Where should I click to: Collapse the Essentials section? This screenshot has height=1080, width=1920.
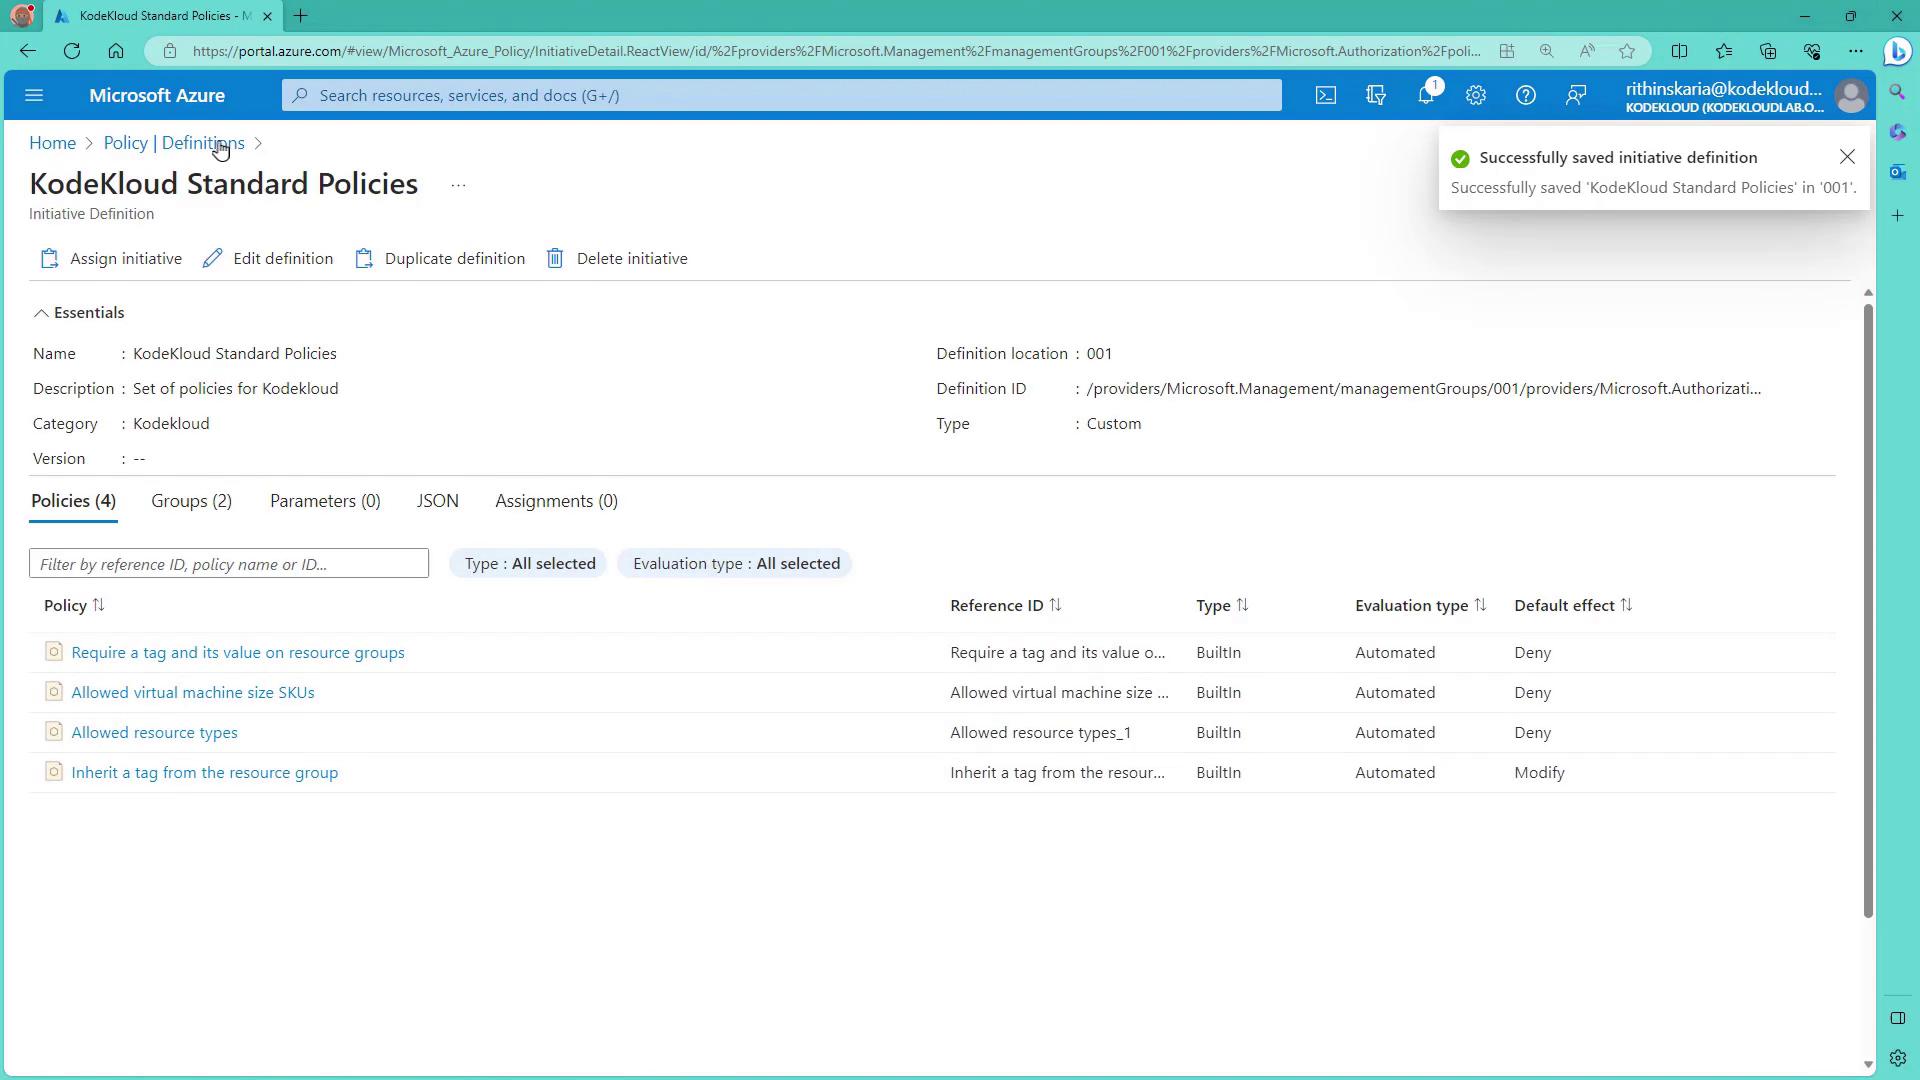click(41, 313)
